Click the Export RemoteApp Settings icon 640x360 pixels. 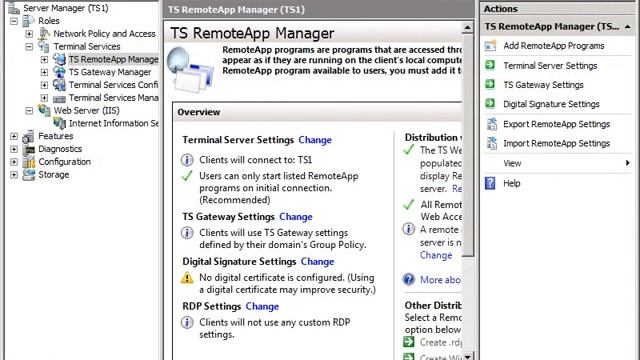coord(492,124)
